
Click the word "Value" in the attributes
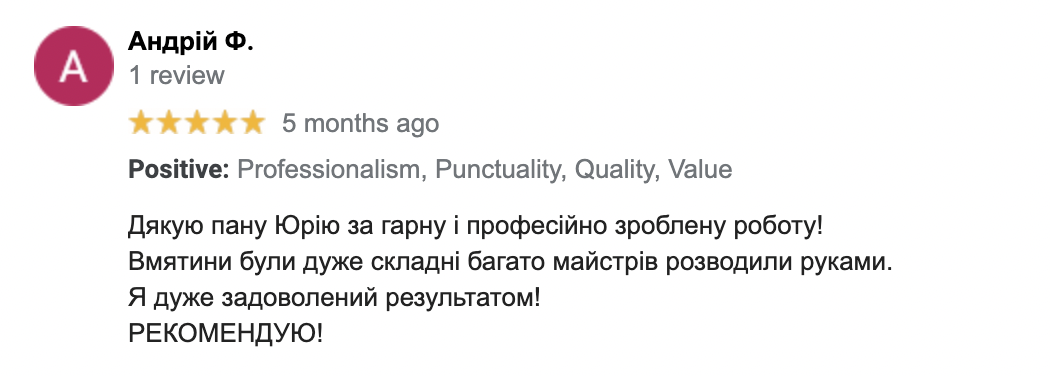coord(699,170)
